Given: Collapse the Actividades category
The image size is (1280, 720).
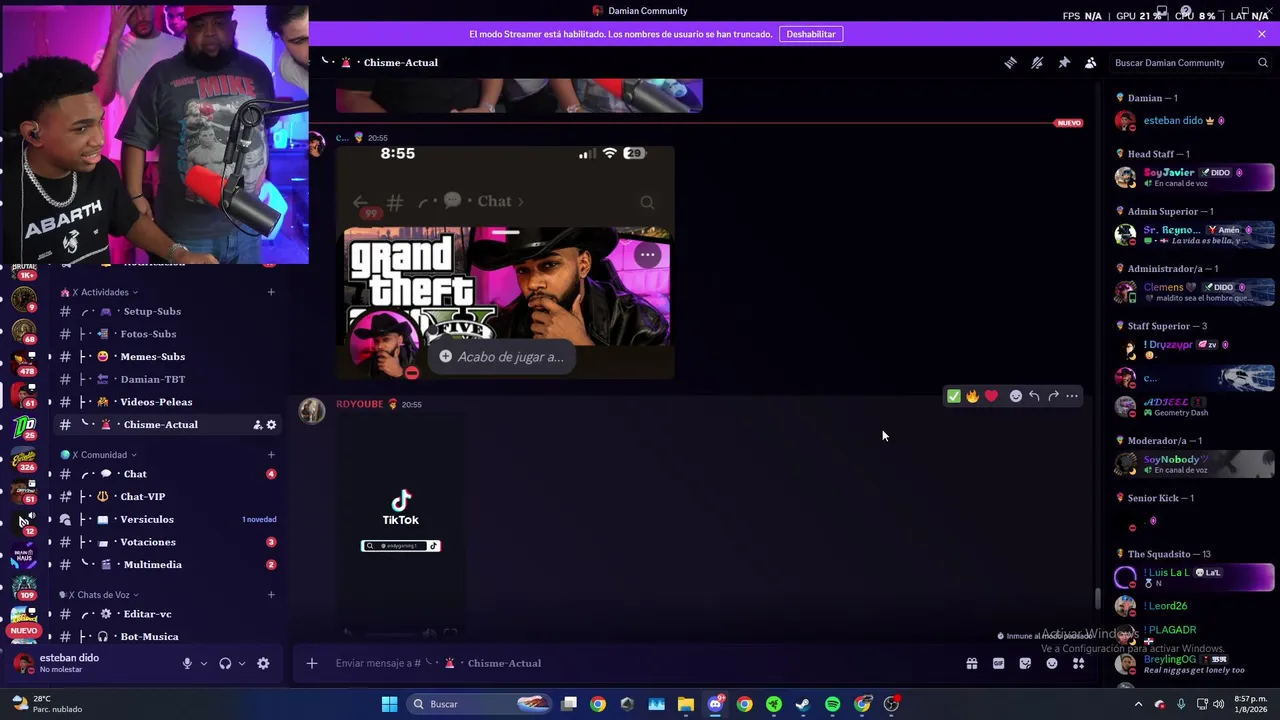Looking at the screenshot, I should [99, 292].
